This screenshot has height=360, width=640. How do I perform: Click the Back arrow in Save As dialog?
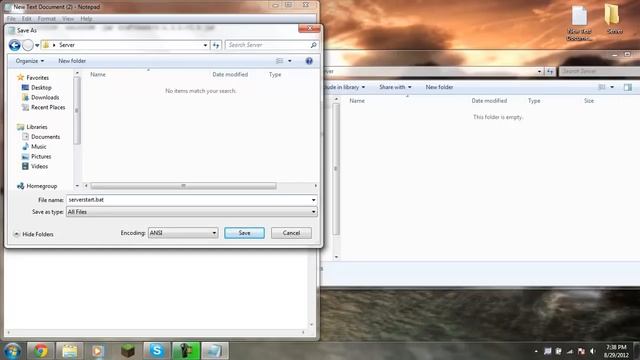pyautogui.click(x=14, y=45)
